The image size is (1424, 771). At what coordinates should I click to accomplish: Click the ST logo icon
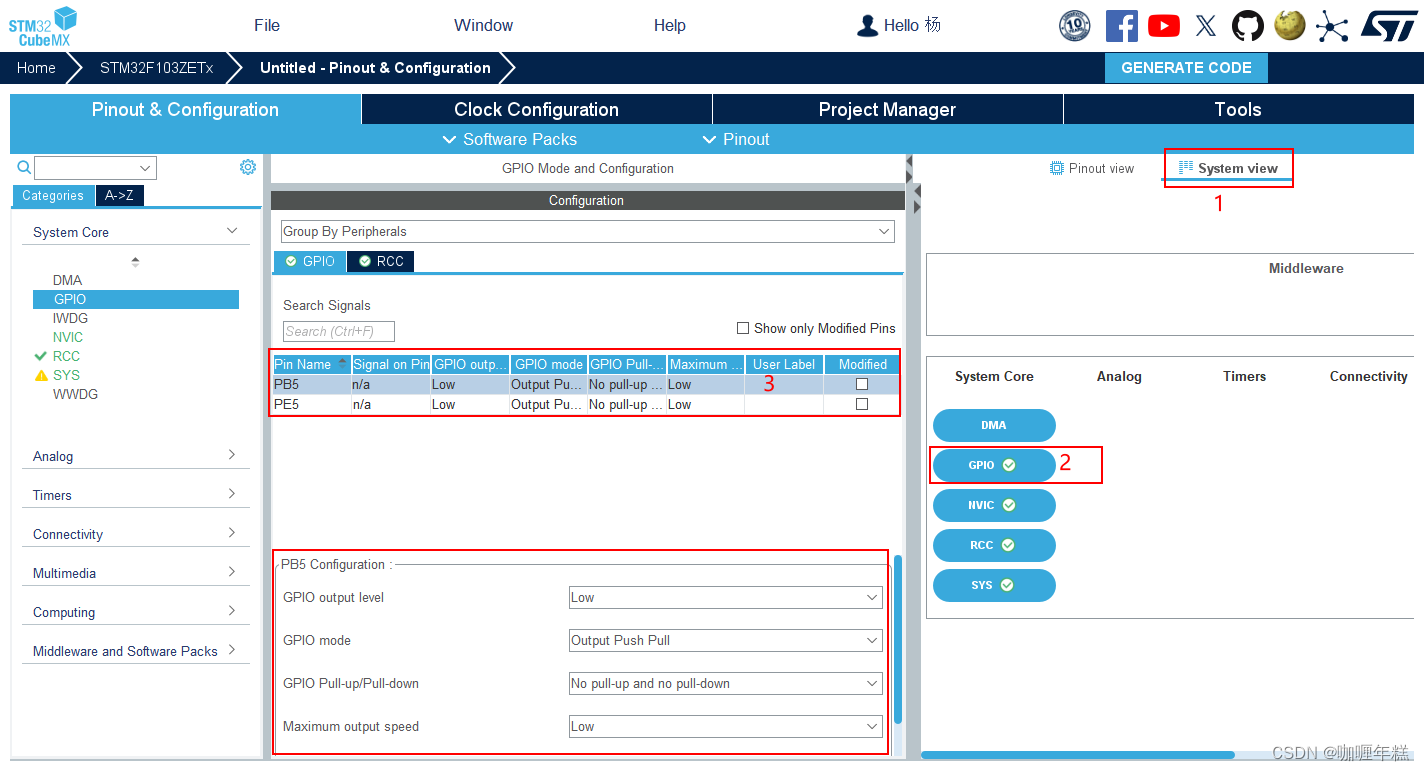[1389, 26]
